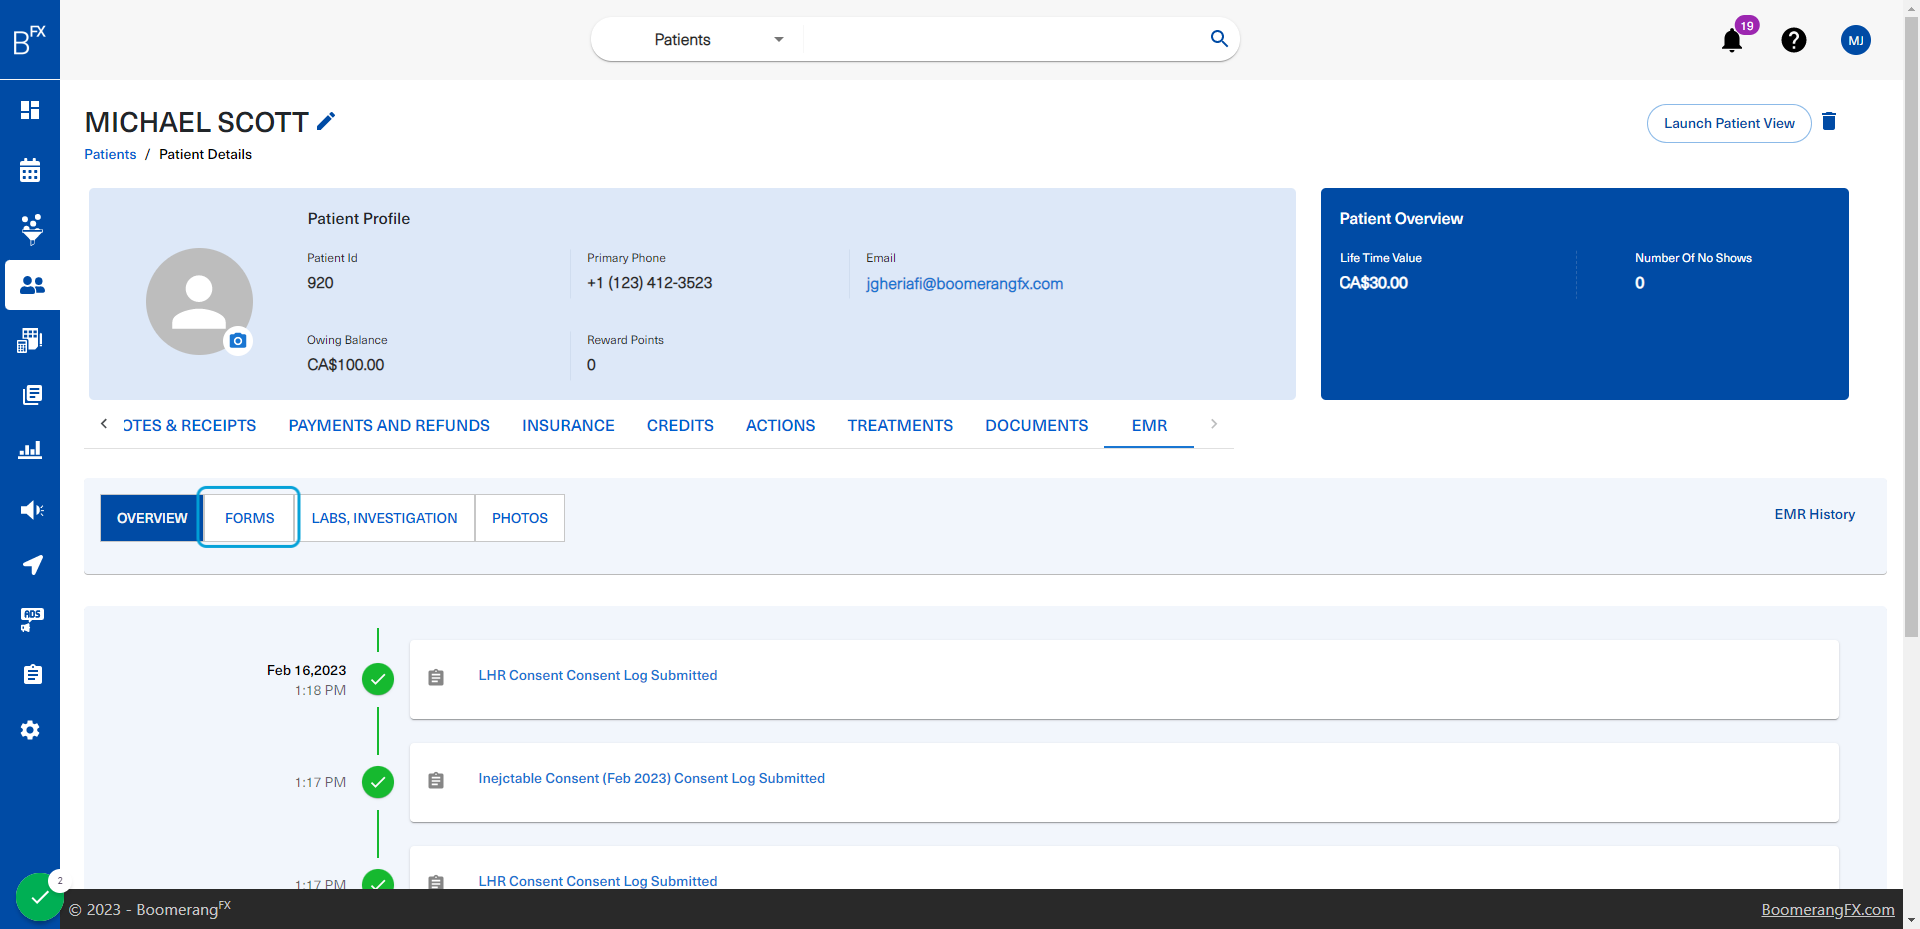1920x929 pixels.
Task: Click the Launch Patient View button
Action: coord(1729,123)
